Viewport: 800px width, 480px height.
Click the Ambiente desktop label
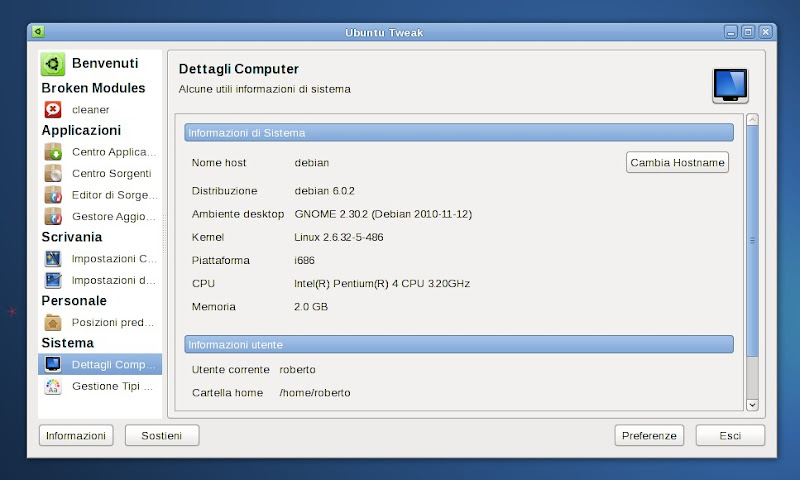[x=238, y=214]
